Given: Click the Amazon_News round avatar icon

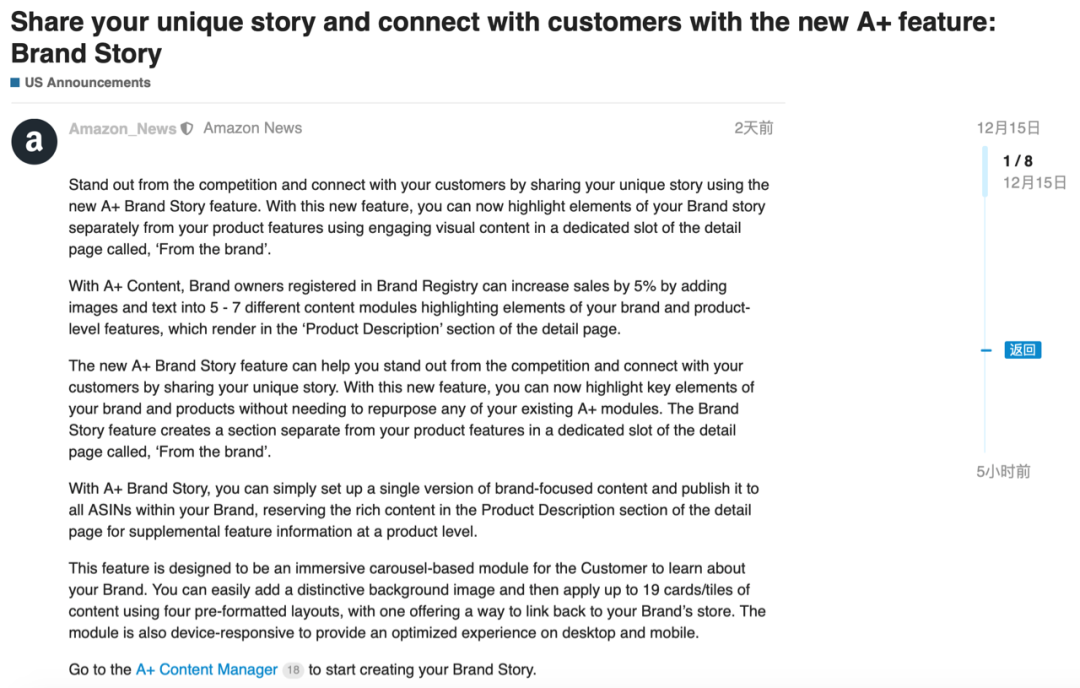Looking at the screenshot, I should [x=34, y=142].
